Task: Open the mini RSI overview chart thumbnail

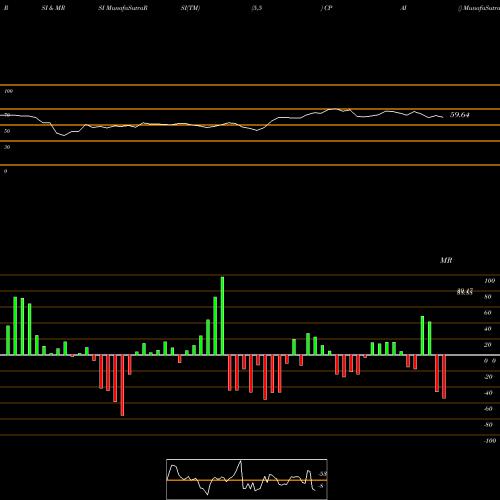Action: point(247,479)
